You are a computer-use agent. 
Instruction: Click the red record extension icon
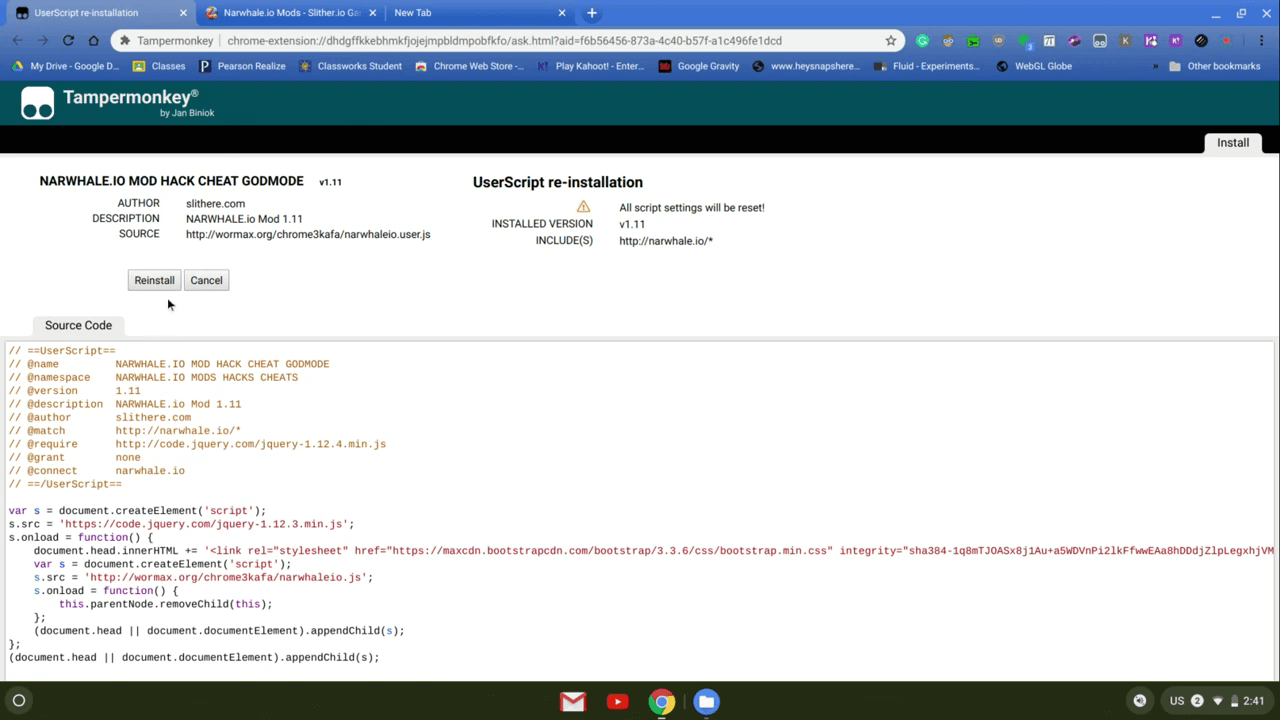[x=1226, y=41]
